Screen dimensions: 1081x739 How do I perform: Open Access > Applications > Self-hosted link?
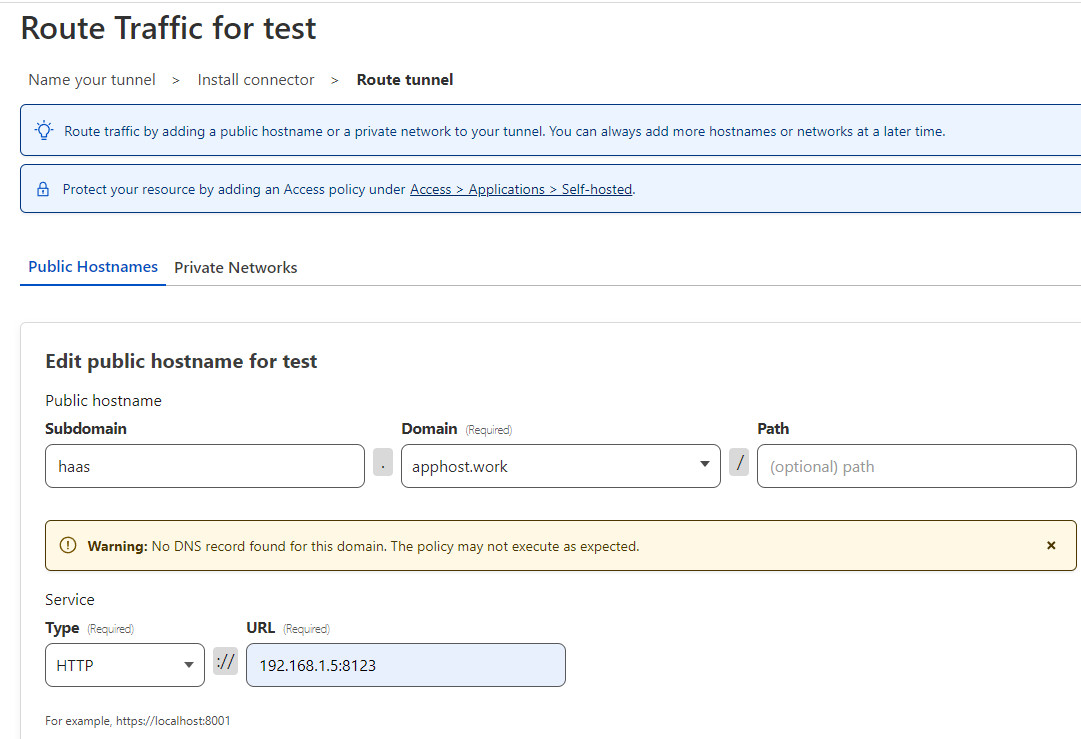[521, 189]
